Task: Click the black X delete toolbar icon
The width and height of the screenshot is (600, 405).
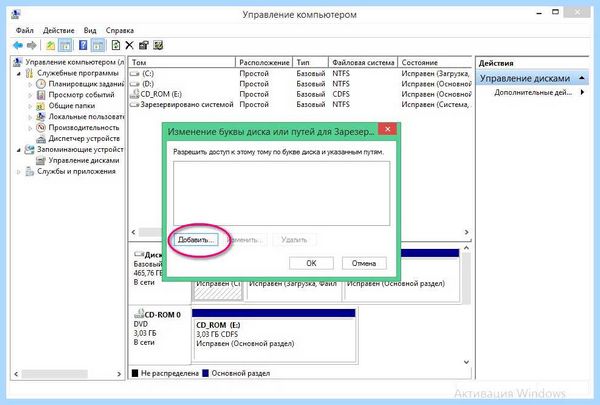Action: click(x=129, y=46)
